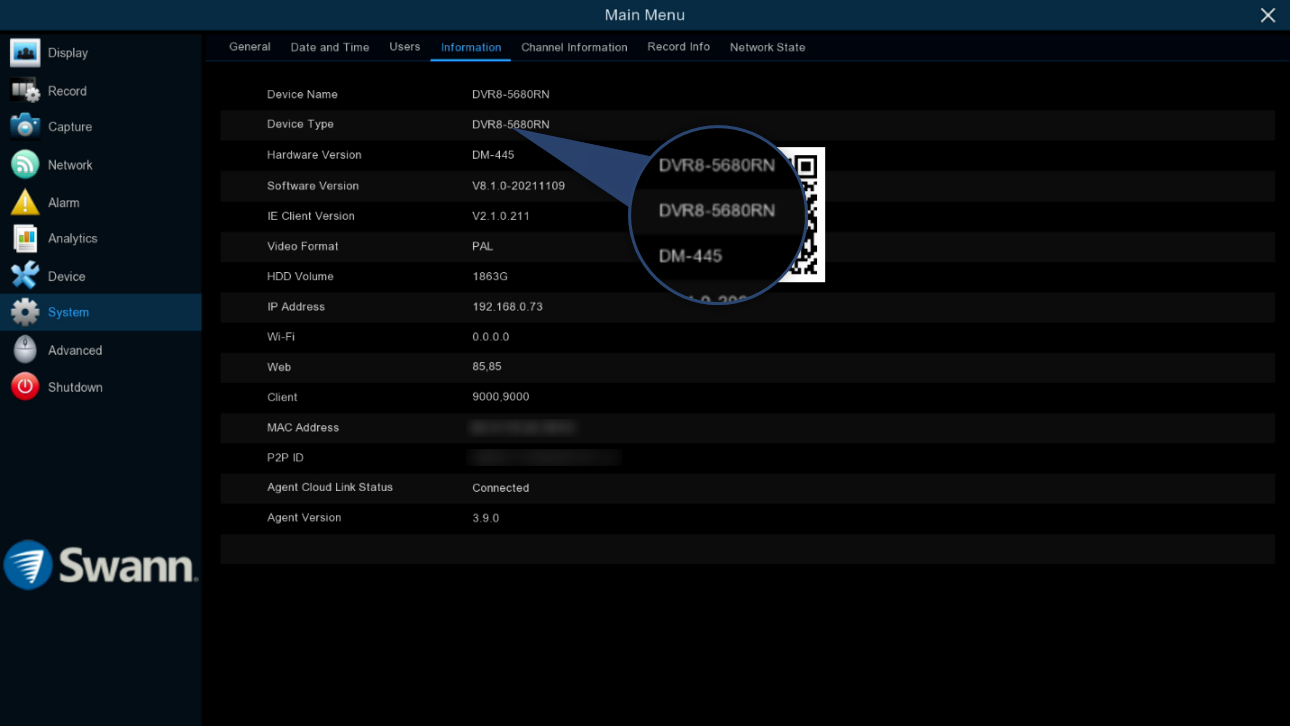1292x727 pixels.
Task: Open the Advanced mouse icon
Action: [x=25, y=350]
